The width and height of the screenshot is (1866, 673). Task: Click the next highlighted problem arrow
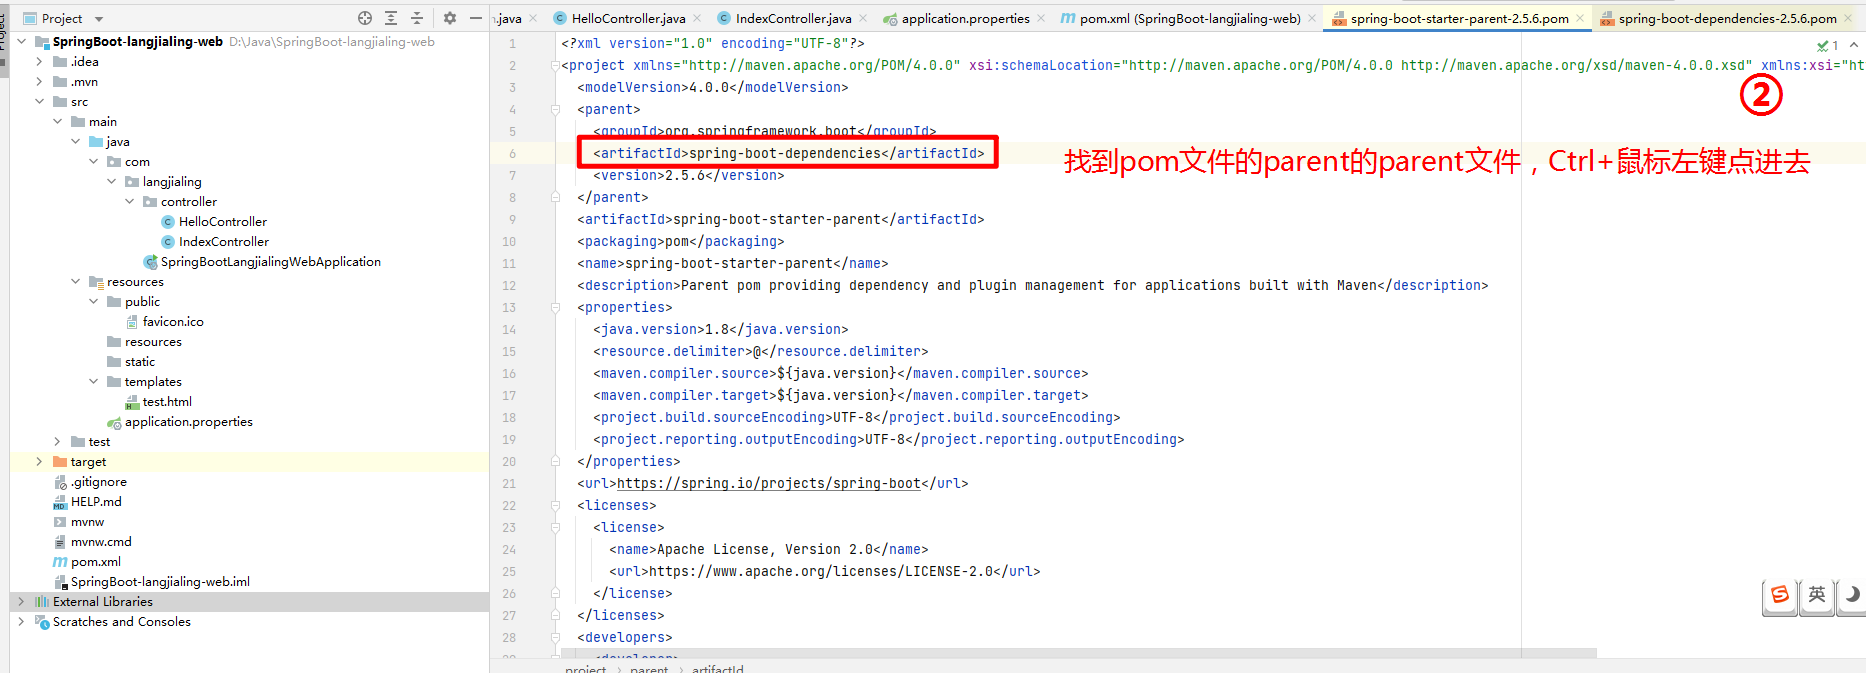[1854, 45]
